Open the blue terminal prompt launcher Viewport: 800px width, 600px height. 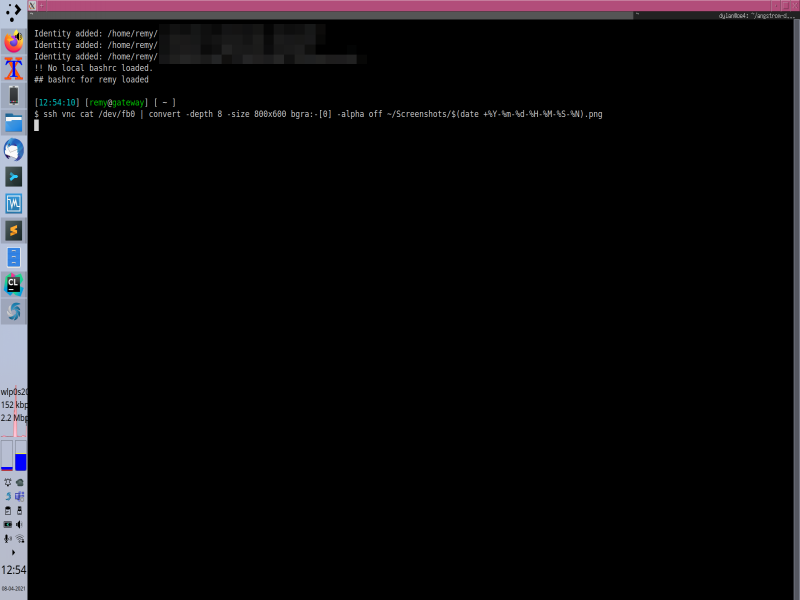pos(13,177)
